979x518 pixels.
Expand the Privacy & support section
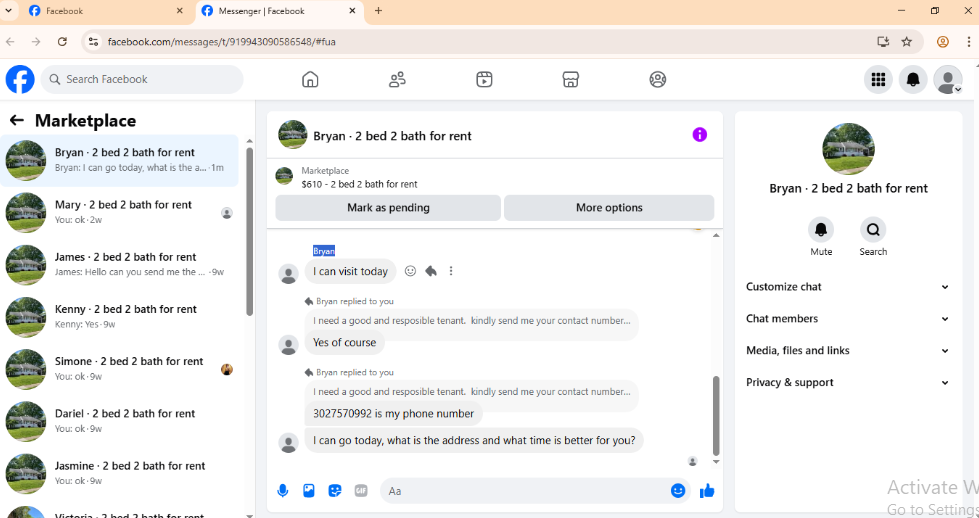click(848, 383)
